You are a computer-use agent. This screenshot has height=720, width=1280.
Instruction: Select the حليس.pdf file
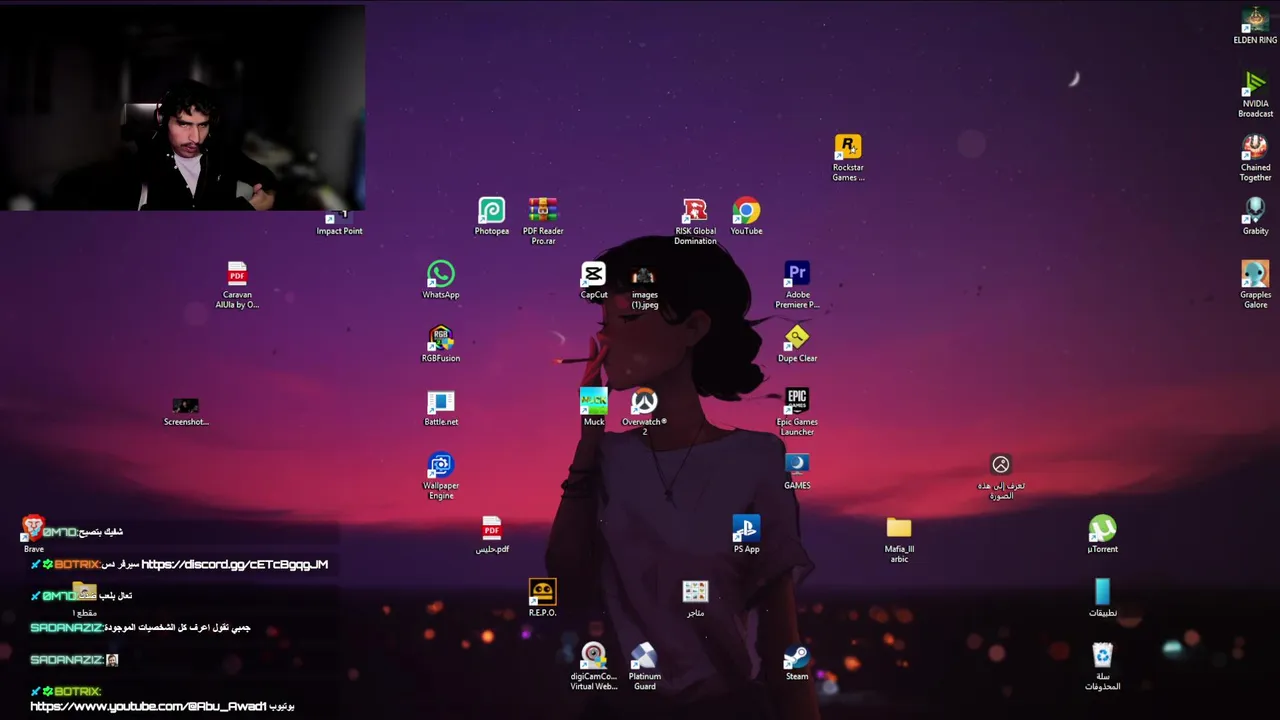point(491,535)
